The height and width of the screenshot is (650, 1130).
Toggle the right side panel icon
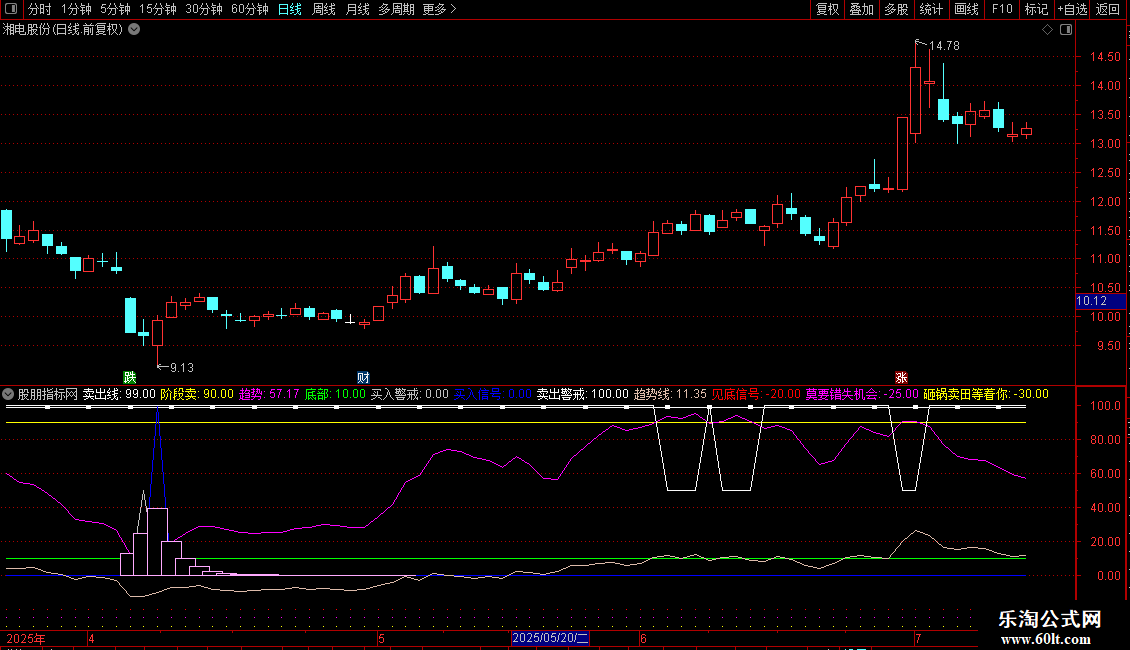coord(1066,30)
